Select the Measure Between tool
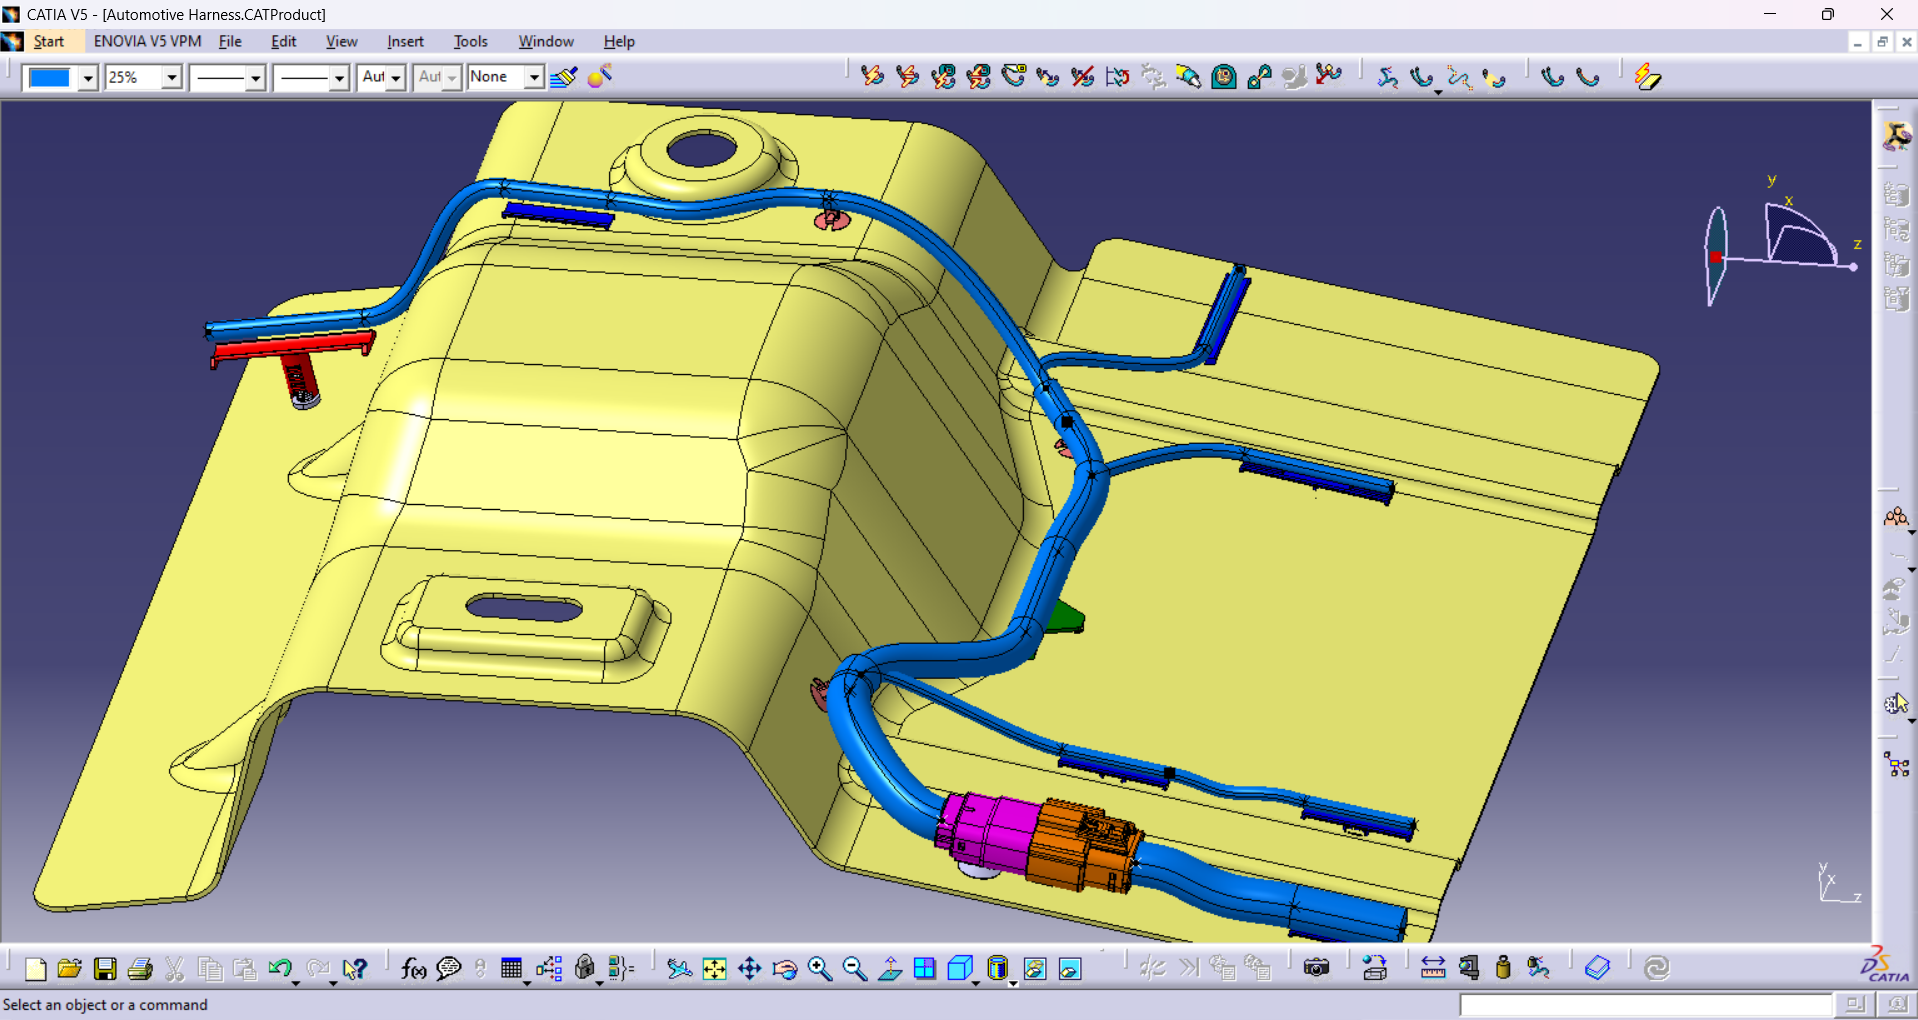1918x1020 pixels. pyautogui.click(x=1433, y=968)
